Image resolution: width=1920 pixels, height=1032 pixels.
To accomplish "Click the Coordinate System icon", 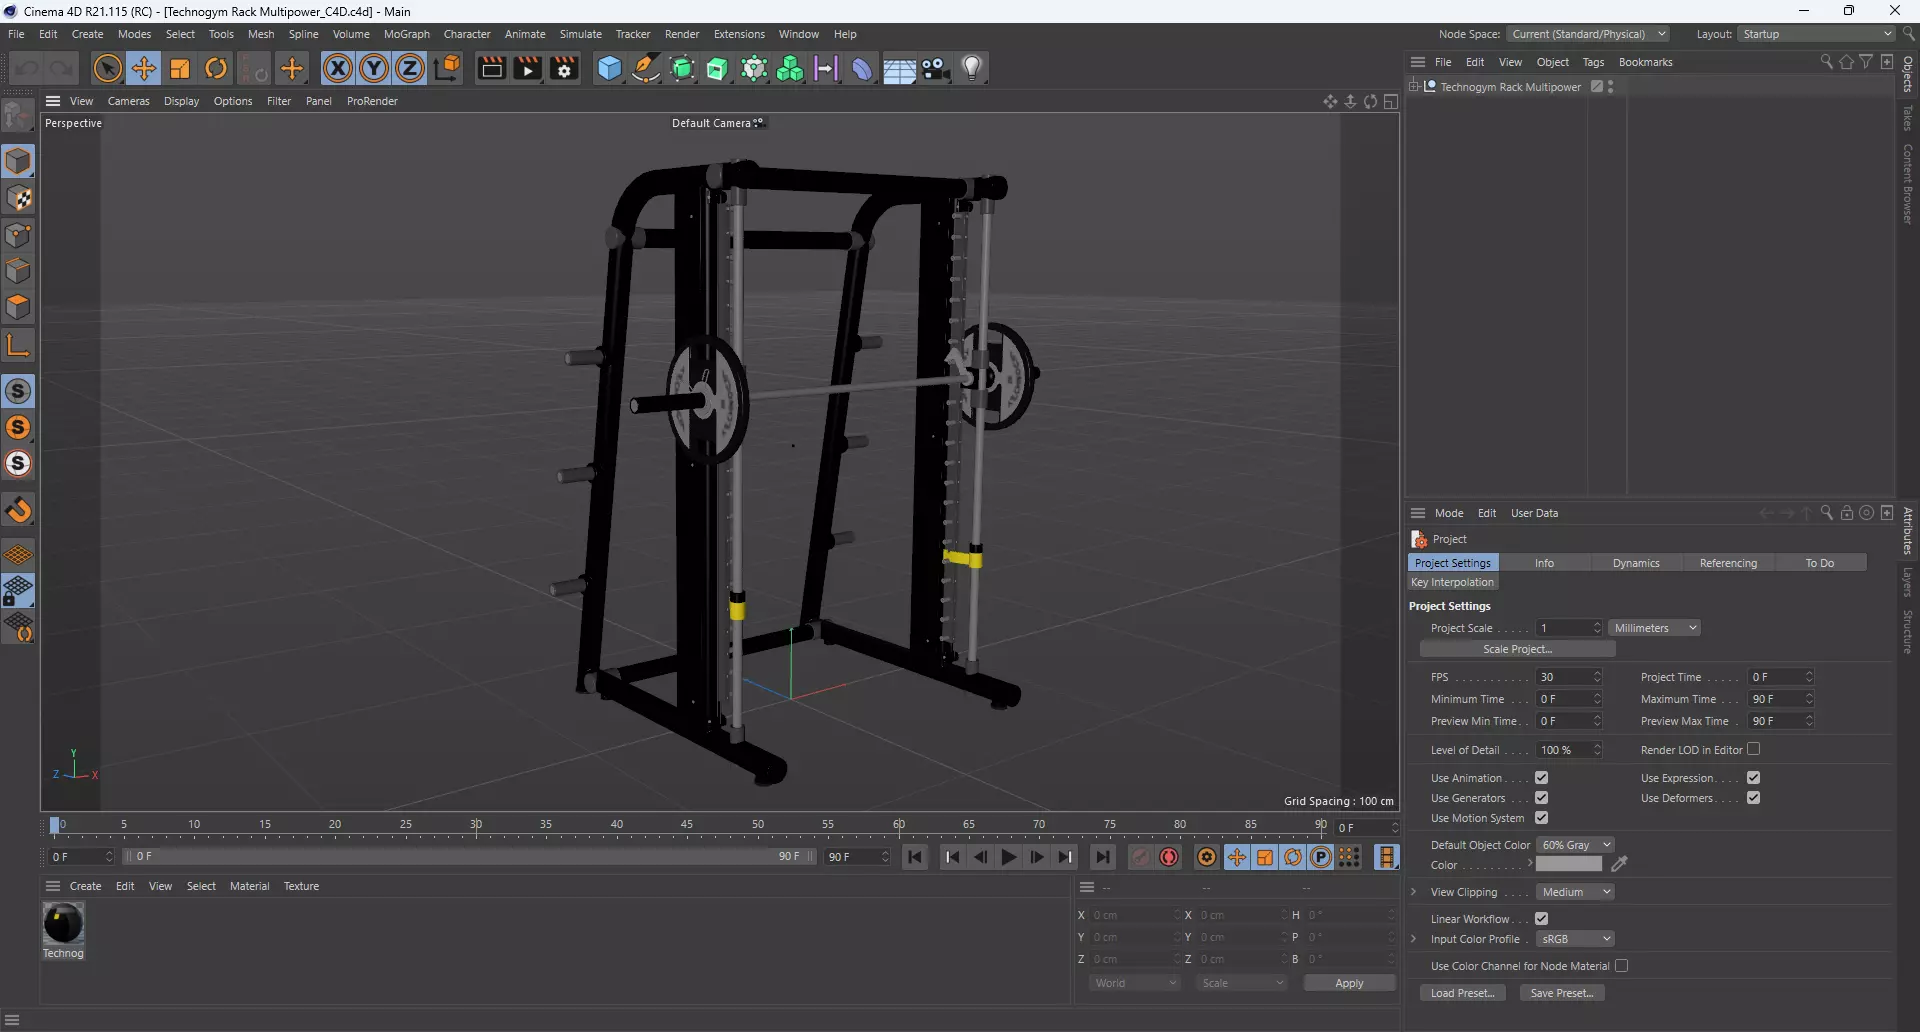I will point(448,68).
